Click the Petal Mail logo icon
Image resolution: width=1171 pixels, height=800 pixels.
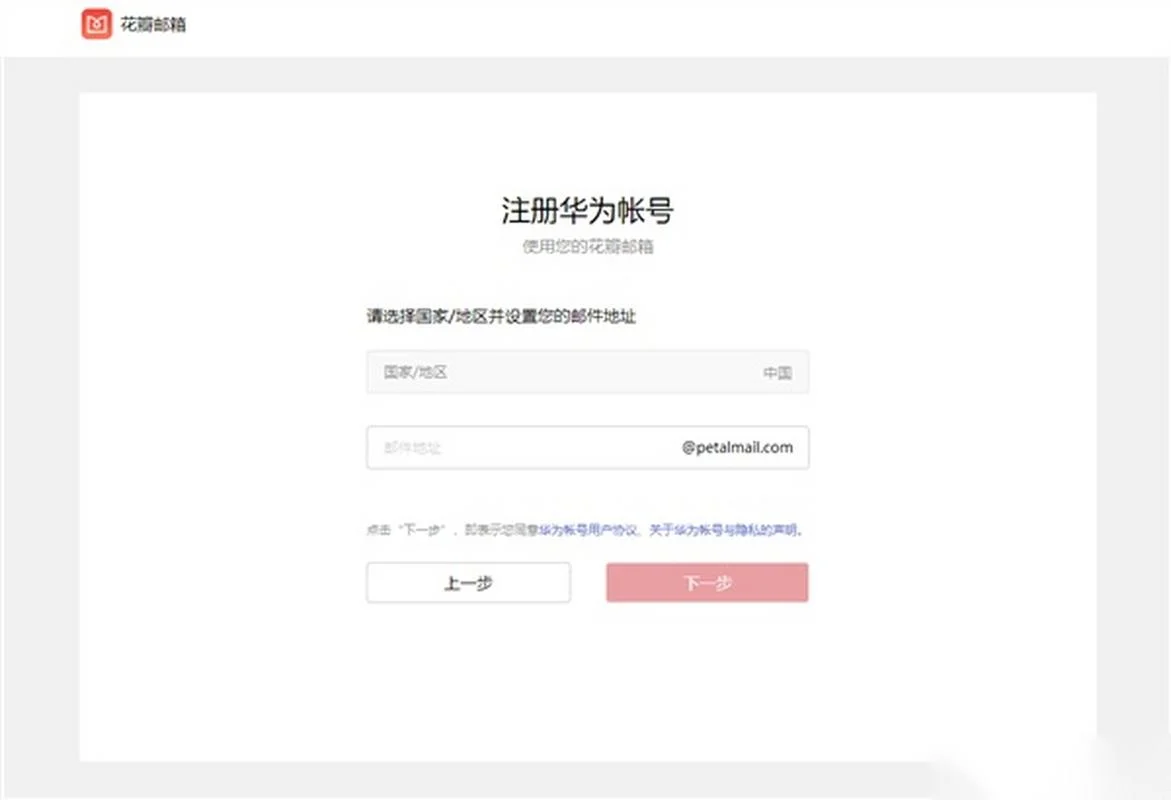tap(96, 24)
